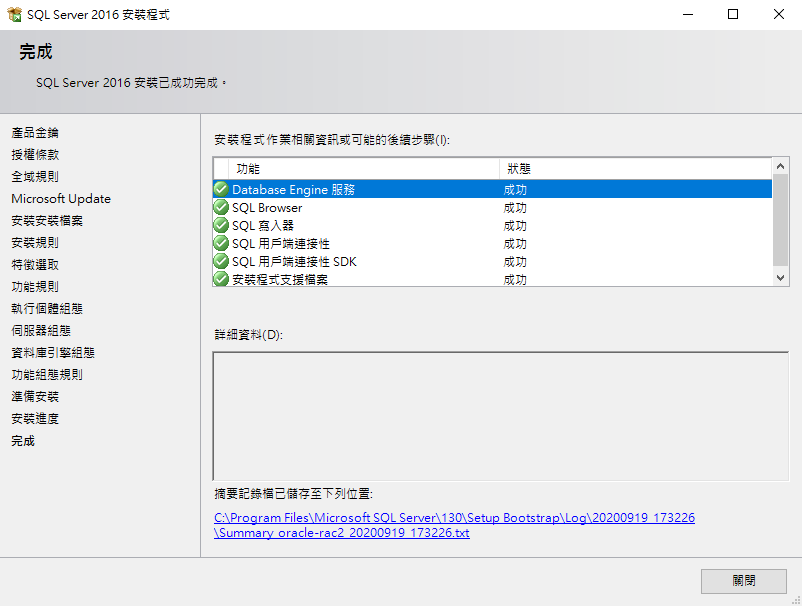This screenshot has width=802, height=606.
Task: Click inside the 詳細資料 text box
Action: 501,416
